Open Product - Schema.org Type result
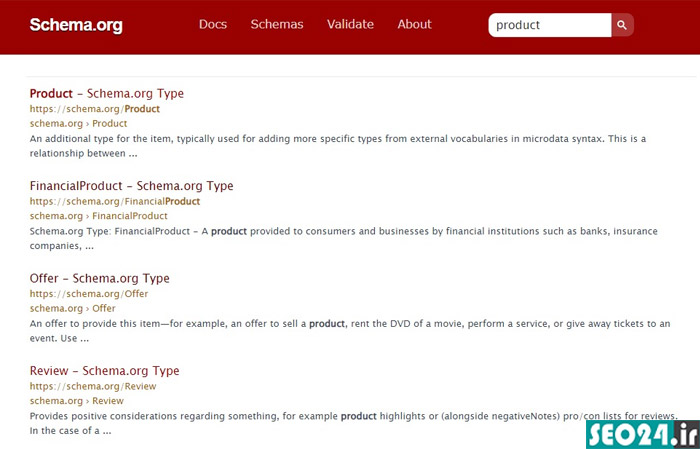The image size is (700, 449). pos(107,93)
